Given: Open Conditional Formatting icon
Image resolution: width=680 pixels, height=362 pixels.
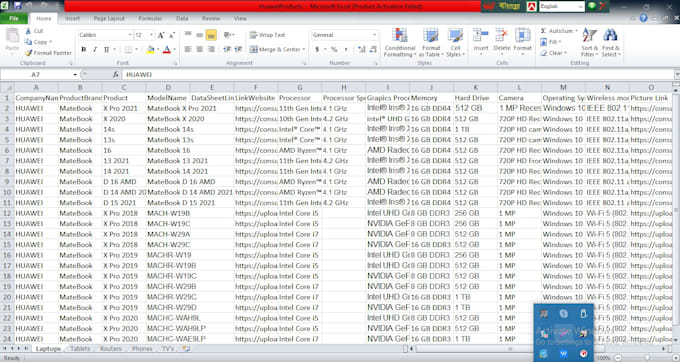Looking at the screenshot, I should 399,35.
